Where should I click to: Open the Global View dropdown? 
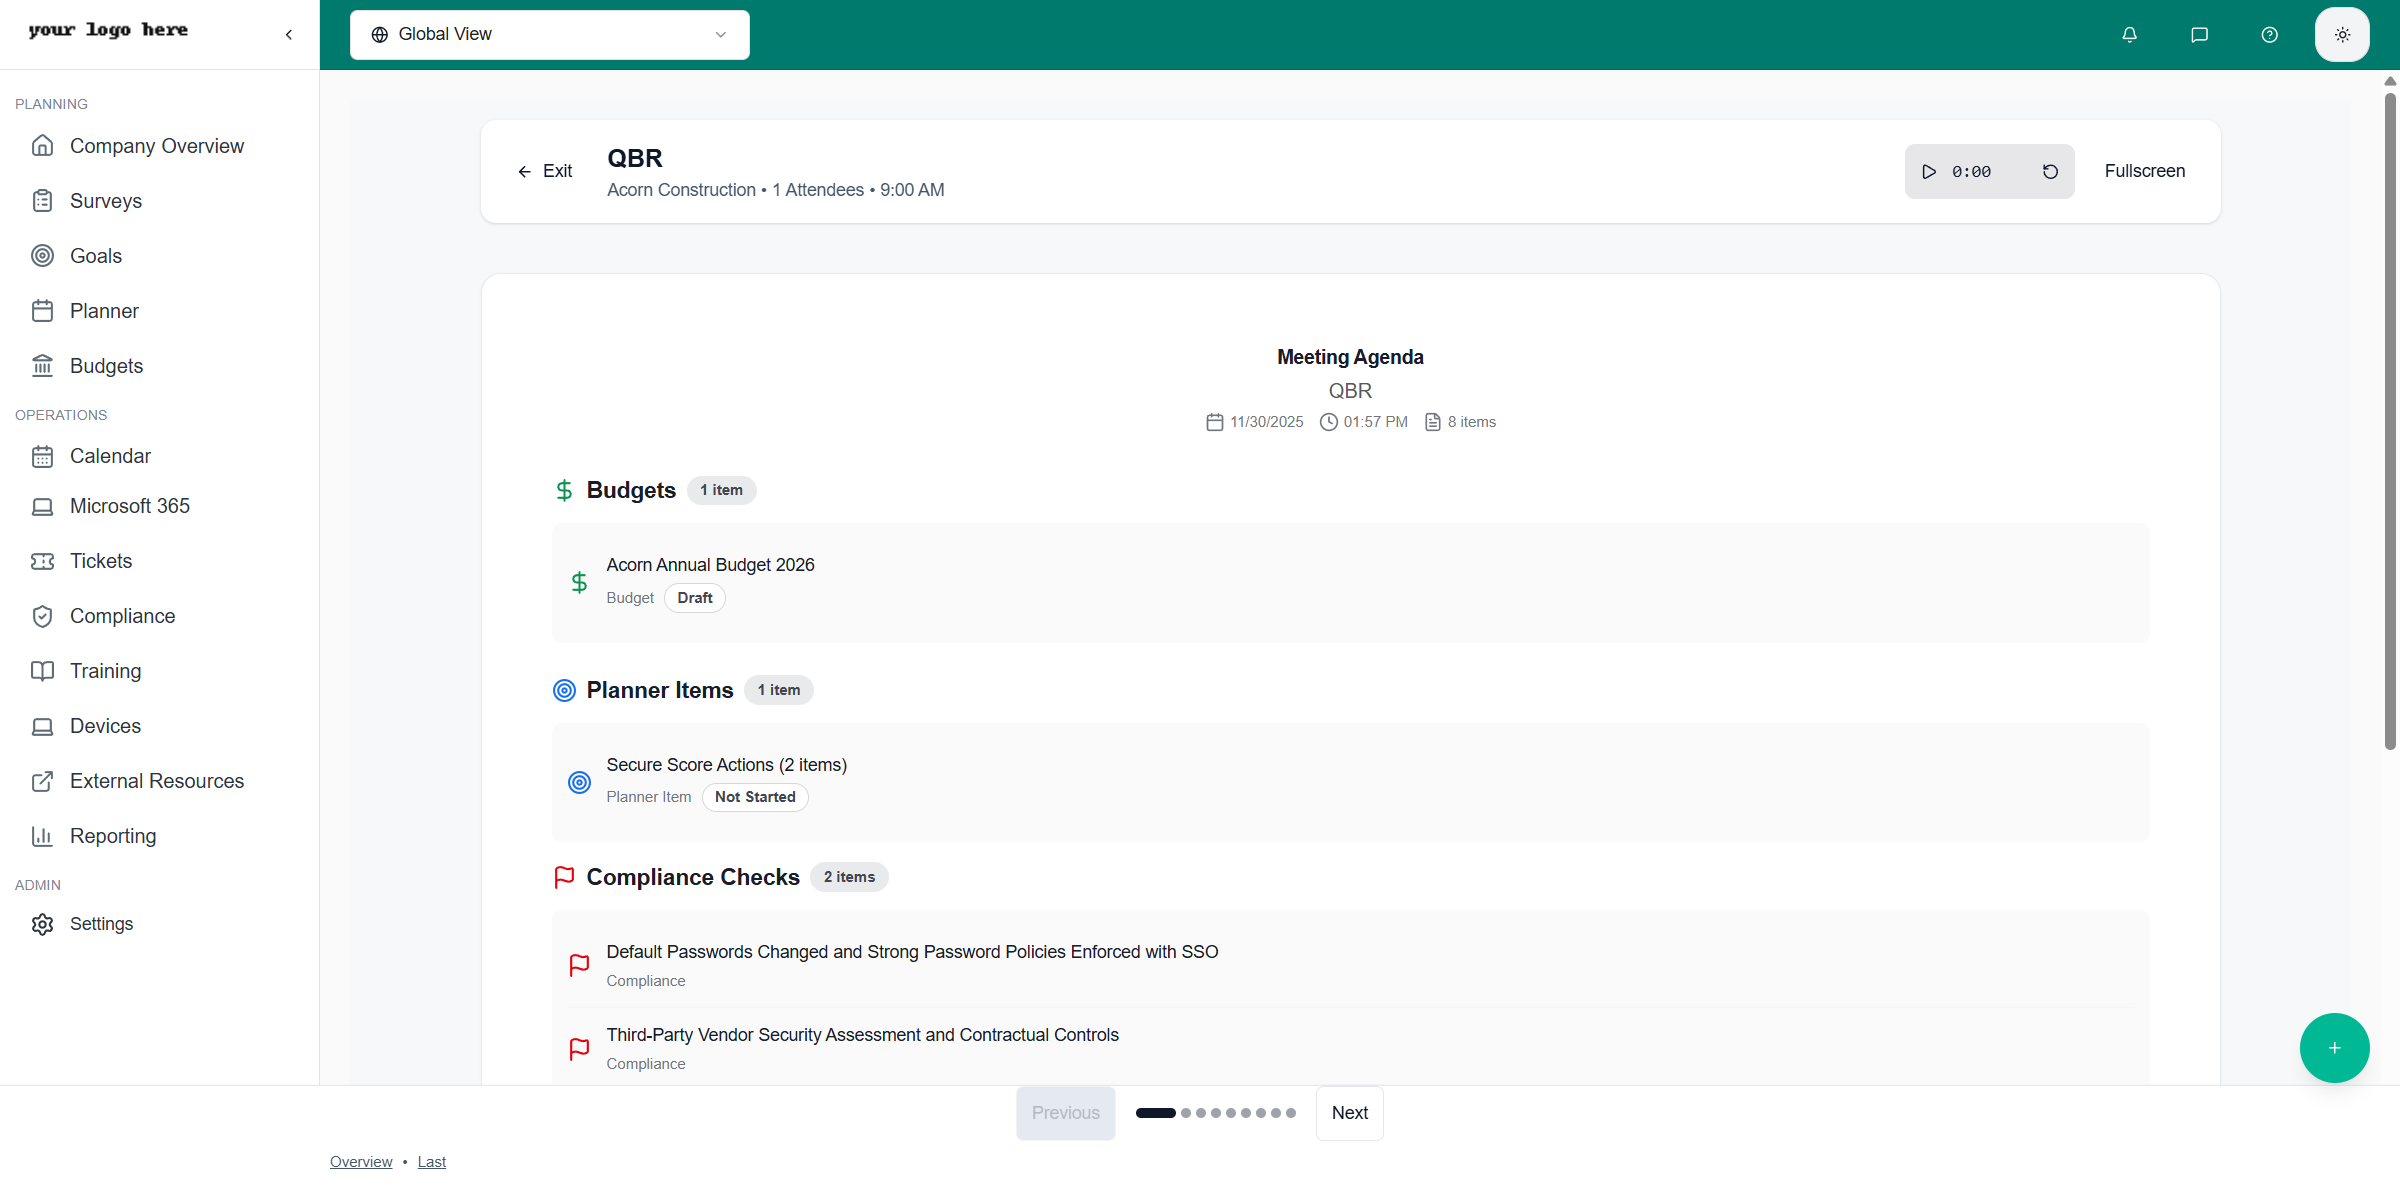click(x=549, y=35)
